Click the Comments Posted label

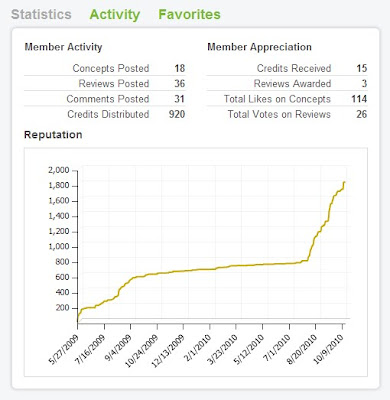[x=108, y=99]
